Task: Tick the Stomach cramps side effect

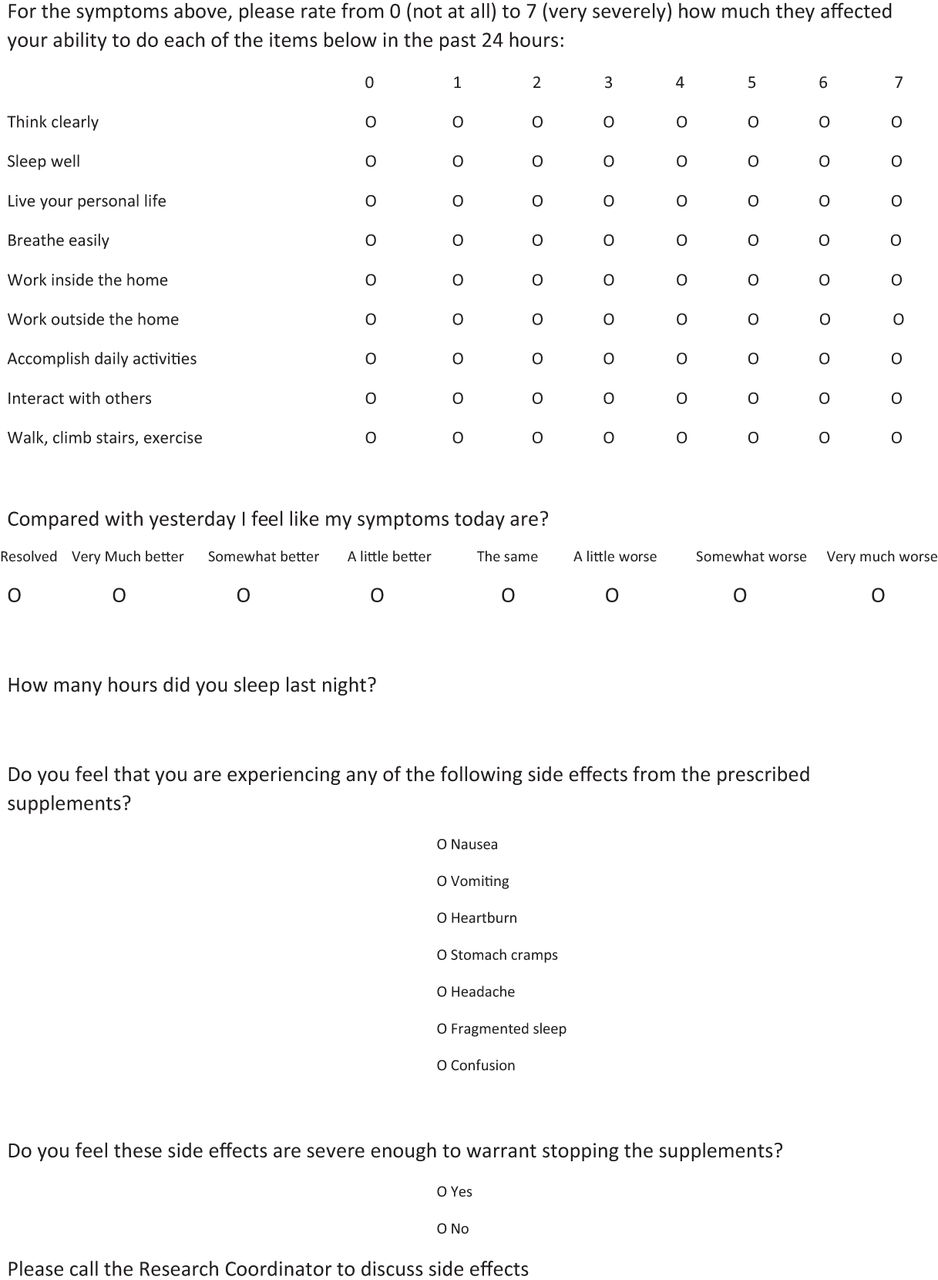Action: click(441, 955)
